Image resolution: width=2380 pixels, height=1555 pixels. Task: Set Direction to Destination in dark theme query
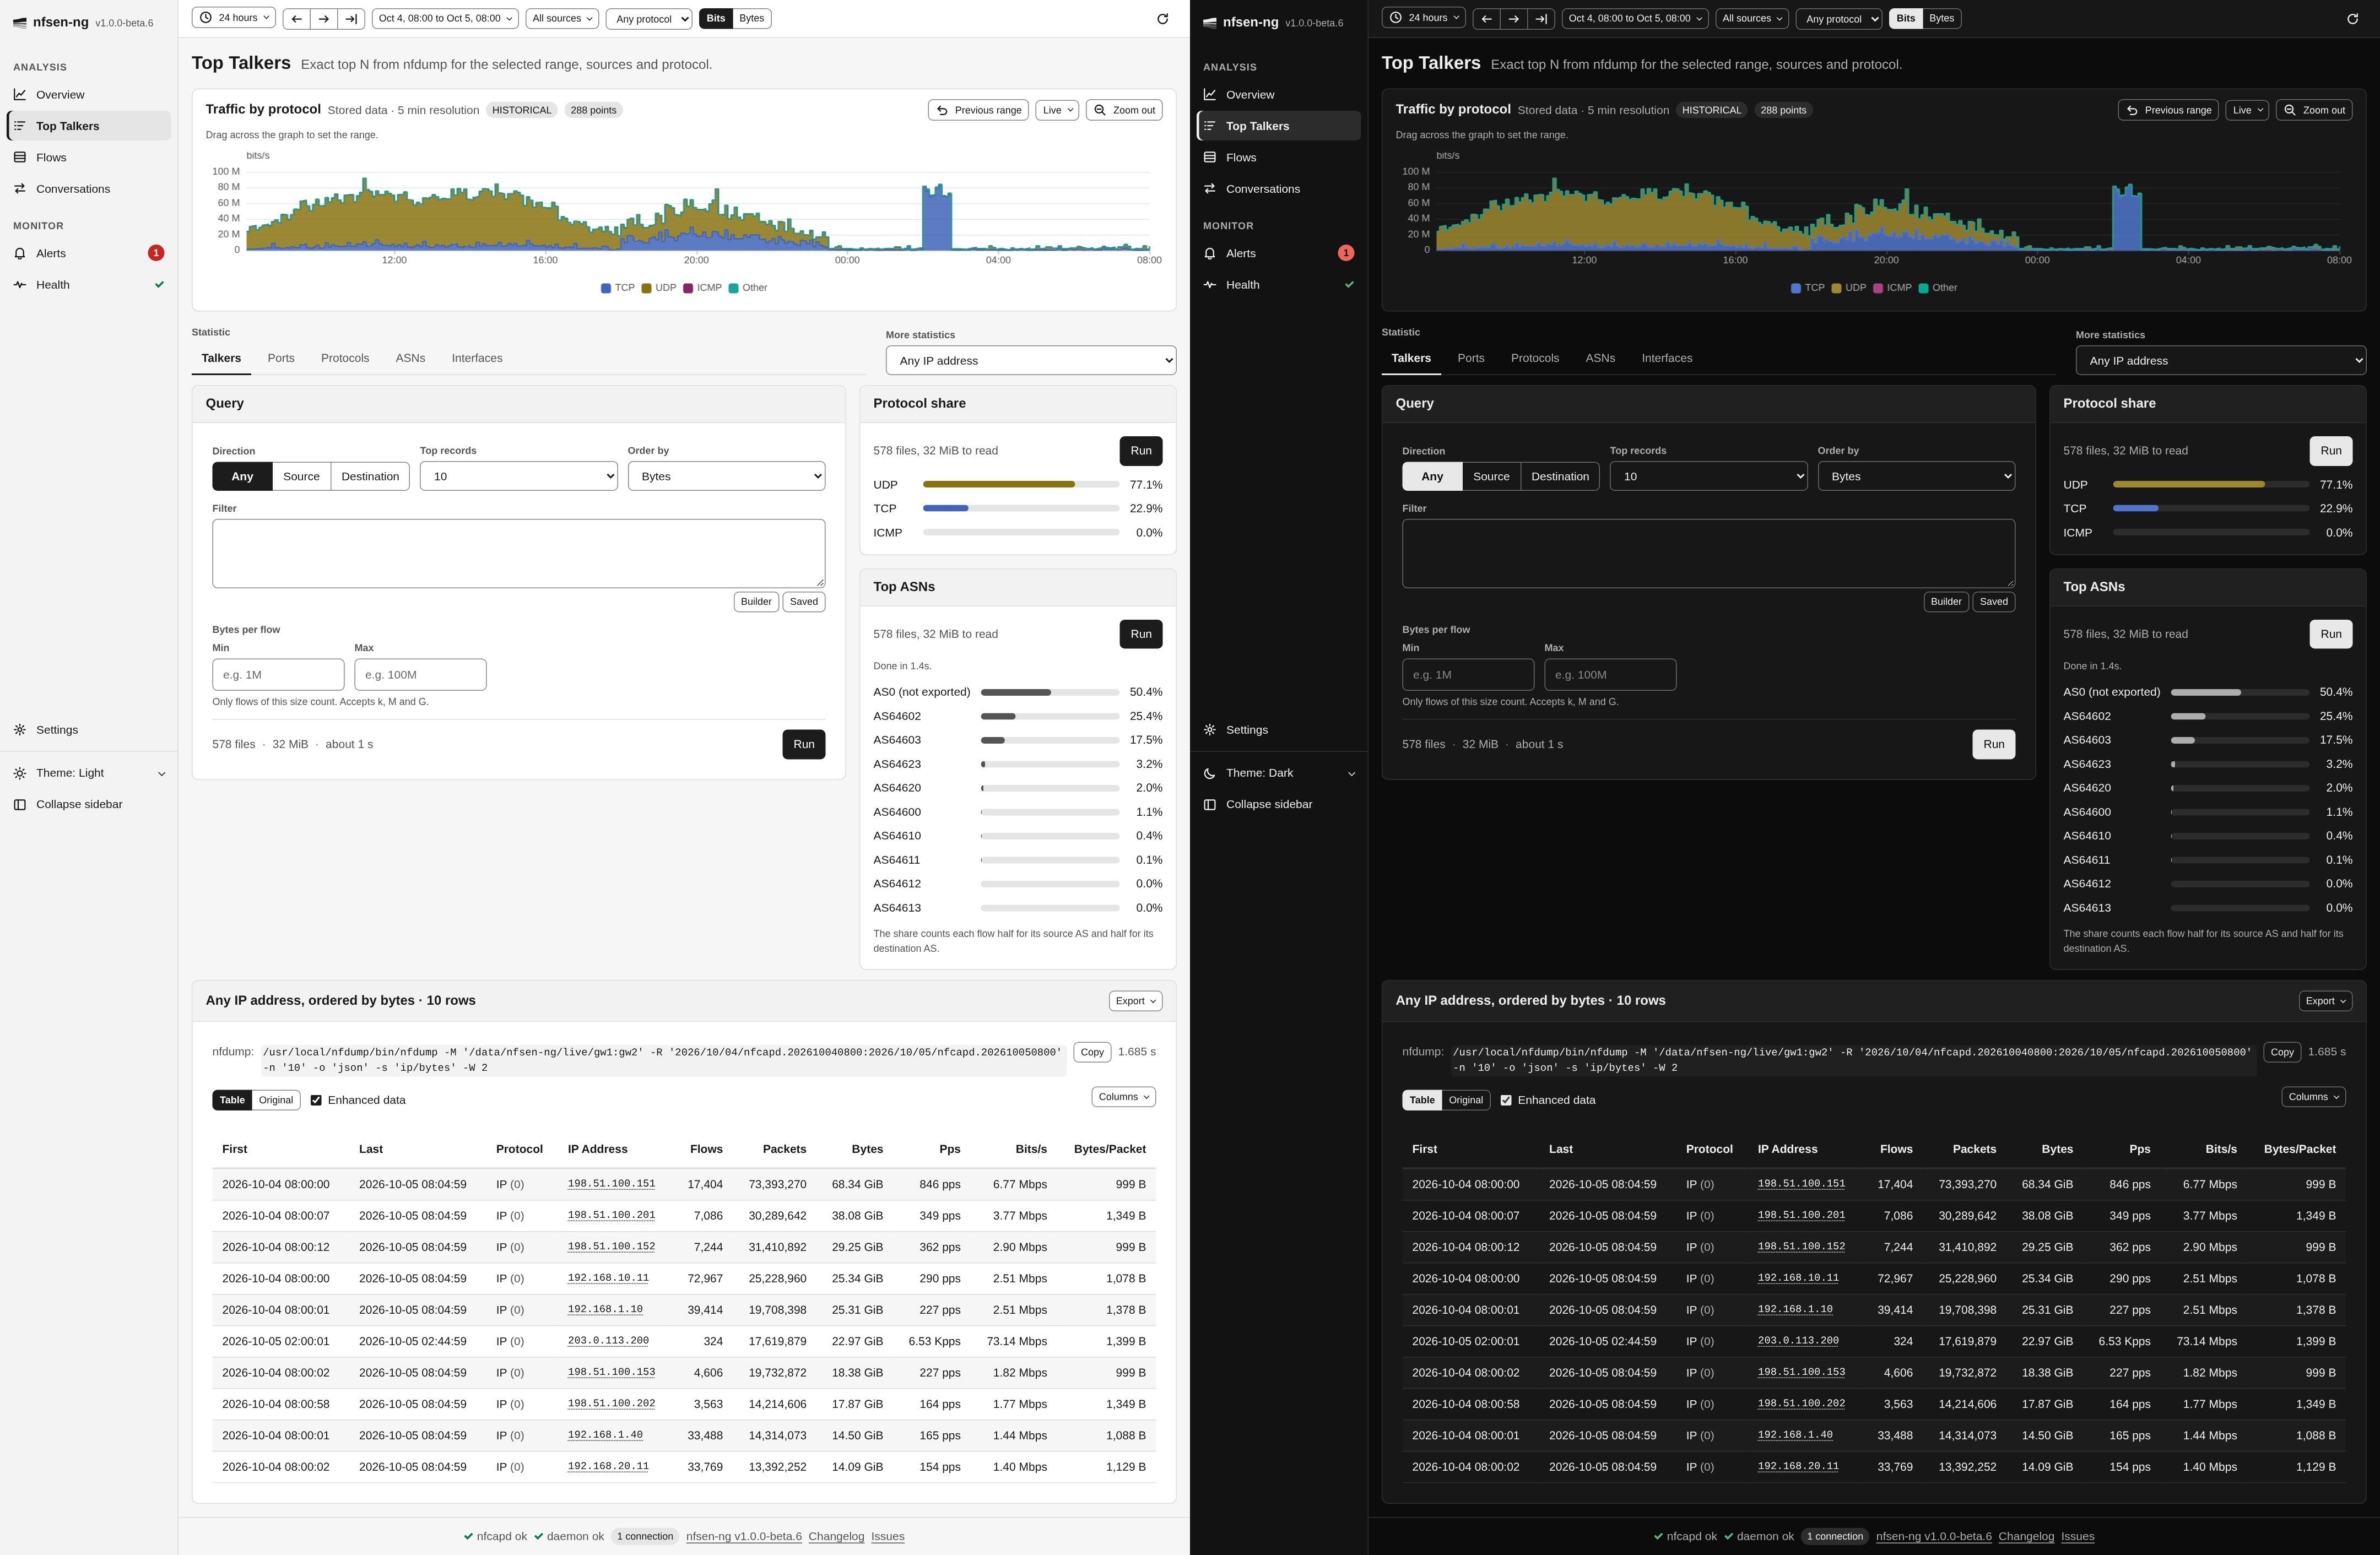click(1560, 476)
